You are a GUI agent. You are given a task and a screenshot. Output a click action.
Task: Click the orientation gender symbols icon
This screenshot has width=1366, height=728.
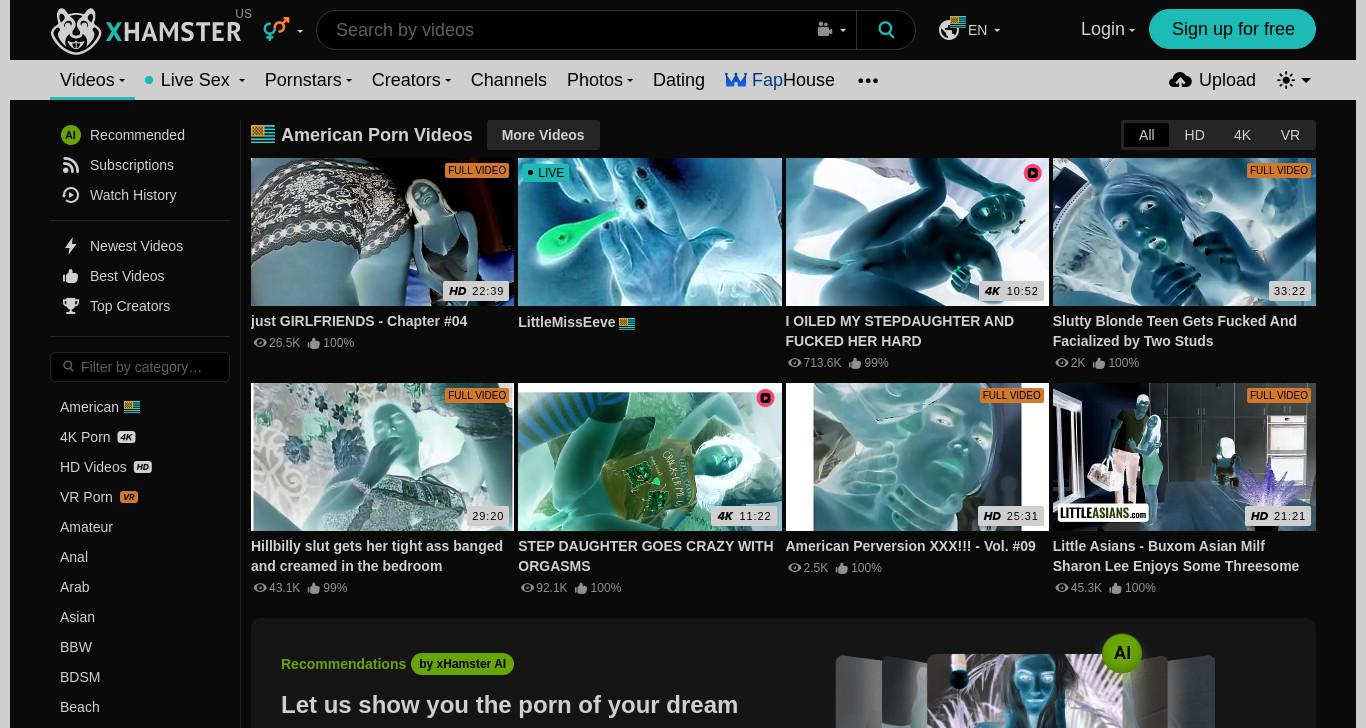[276, 29]
